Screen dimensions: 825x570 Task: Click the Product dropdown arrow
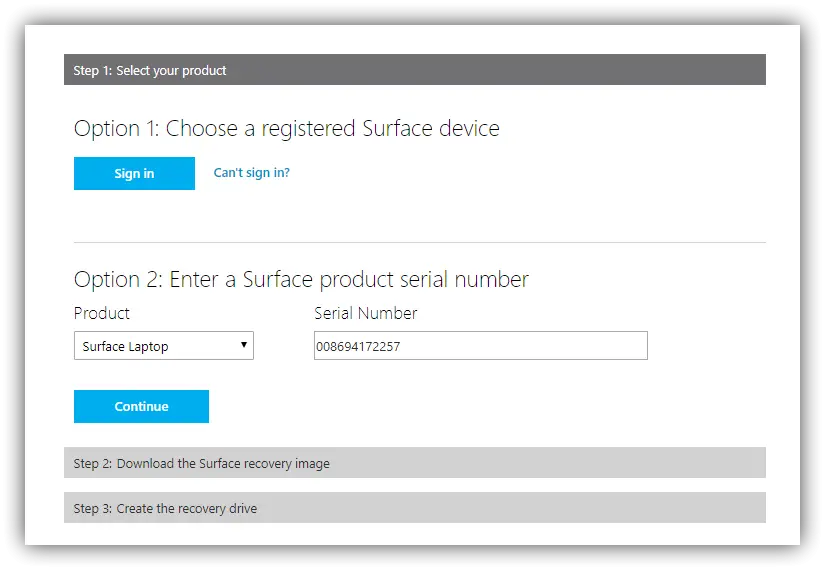pyautogui.click(x=244, y=346)
